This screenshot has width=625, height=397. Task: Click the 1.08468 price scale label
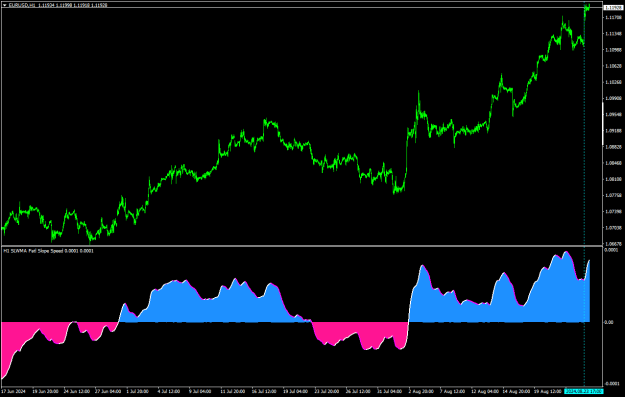pyautogui.click(x=614, y=163)
